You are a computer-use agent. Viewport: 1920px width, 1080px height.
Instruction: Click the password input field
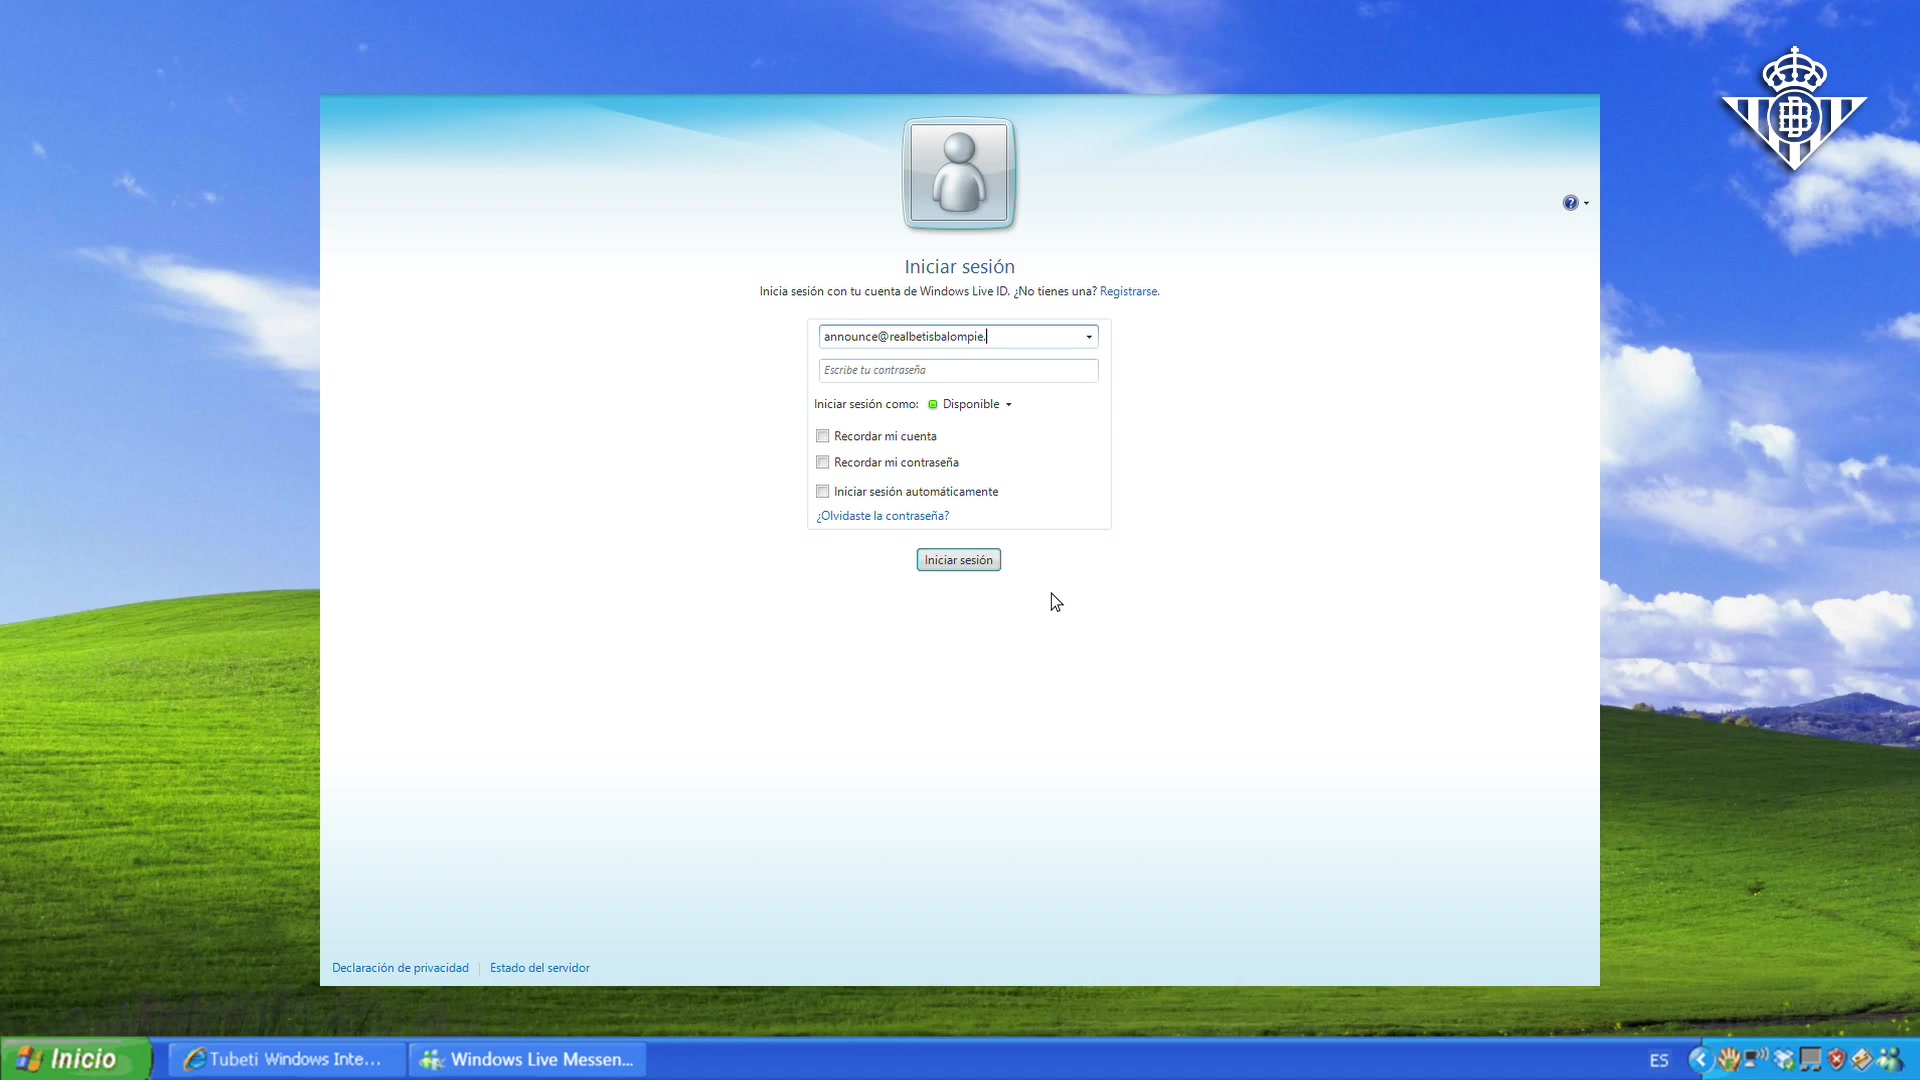[958, 370]
